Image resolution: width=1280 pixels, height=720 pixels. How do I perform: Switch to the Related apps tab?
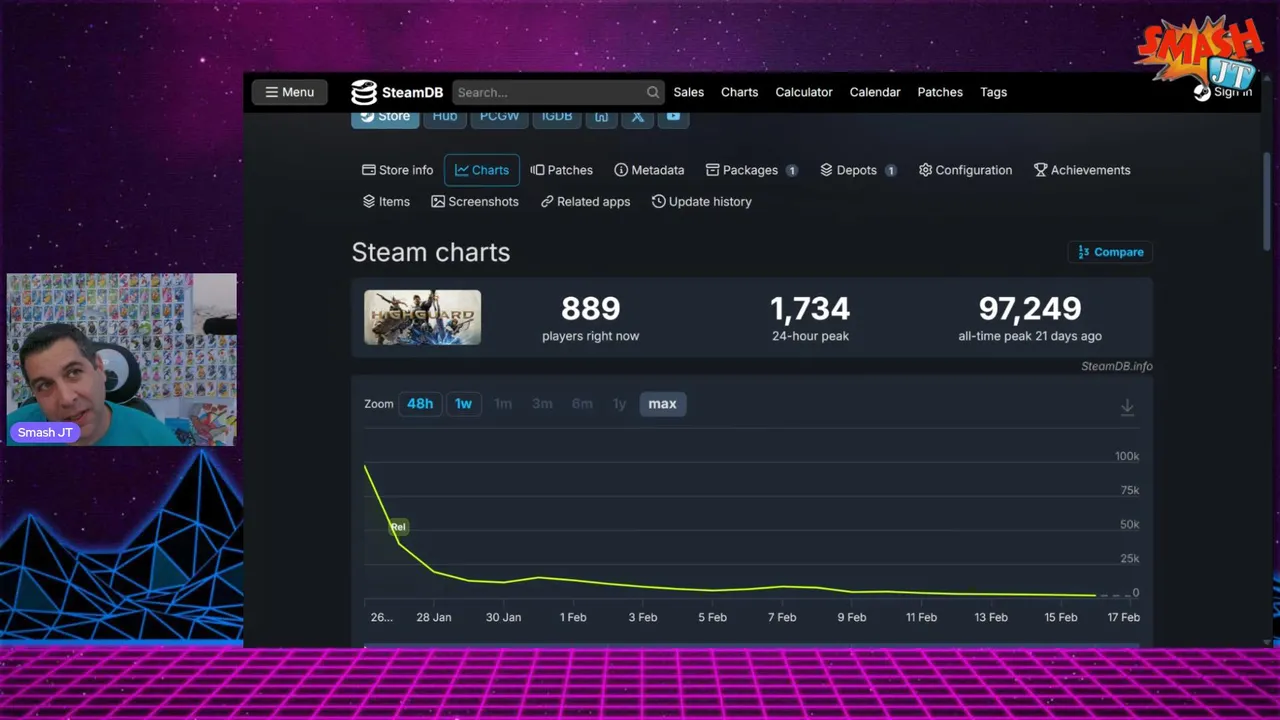[585, 202]
